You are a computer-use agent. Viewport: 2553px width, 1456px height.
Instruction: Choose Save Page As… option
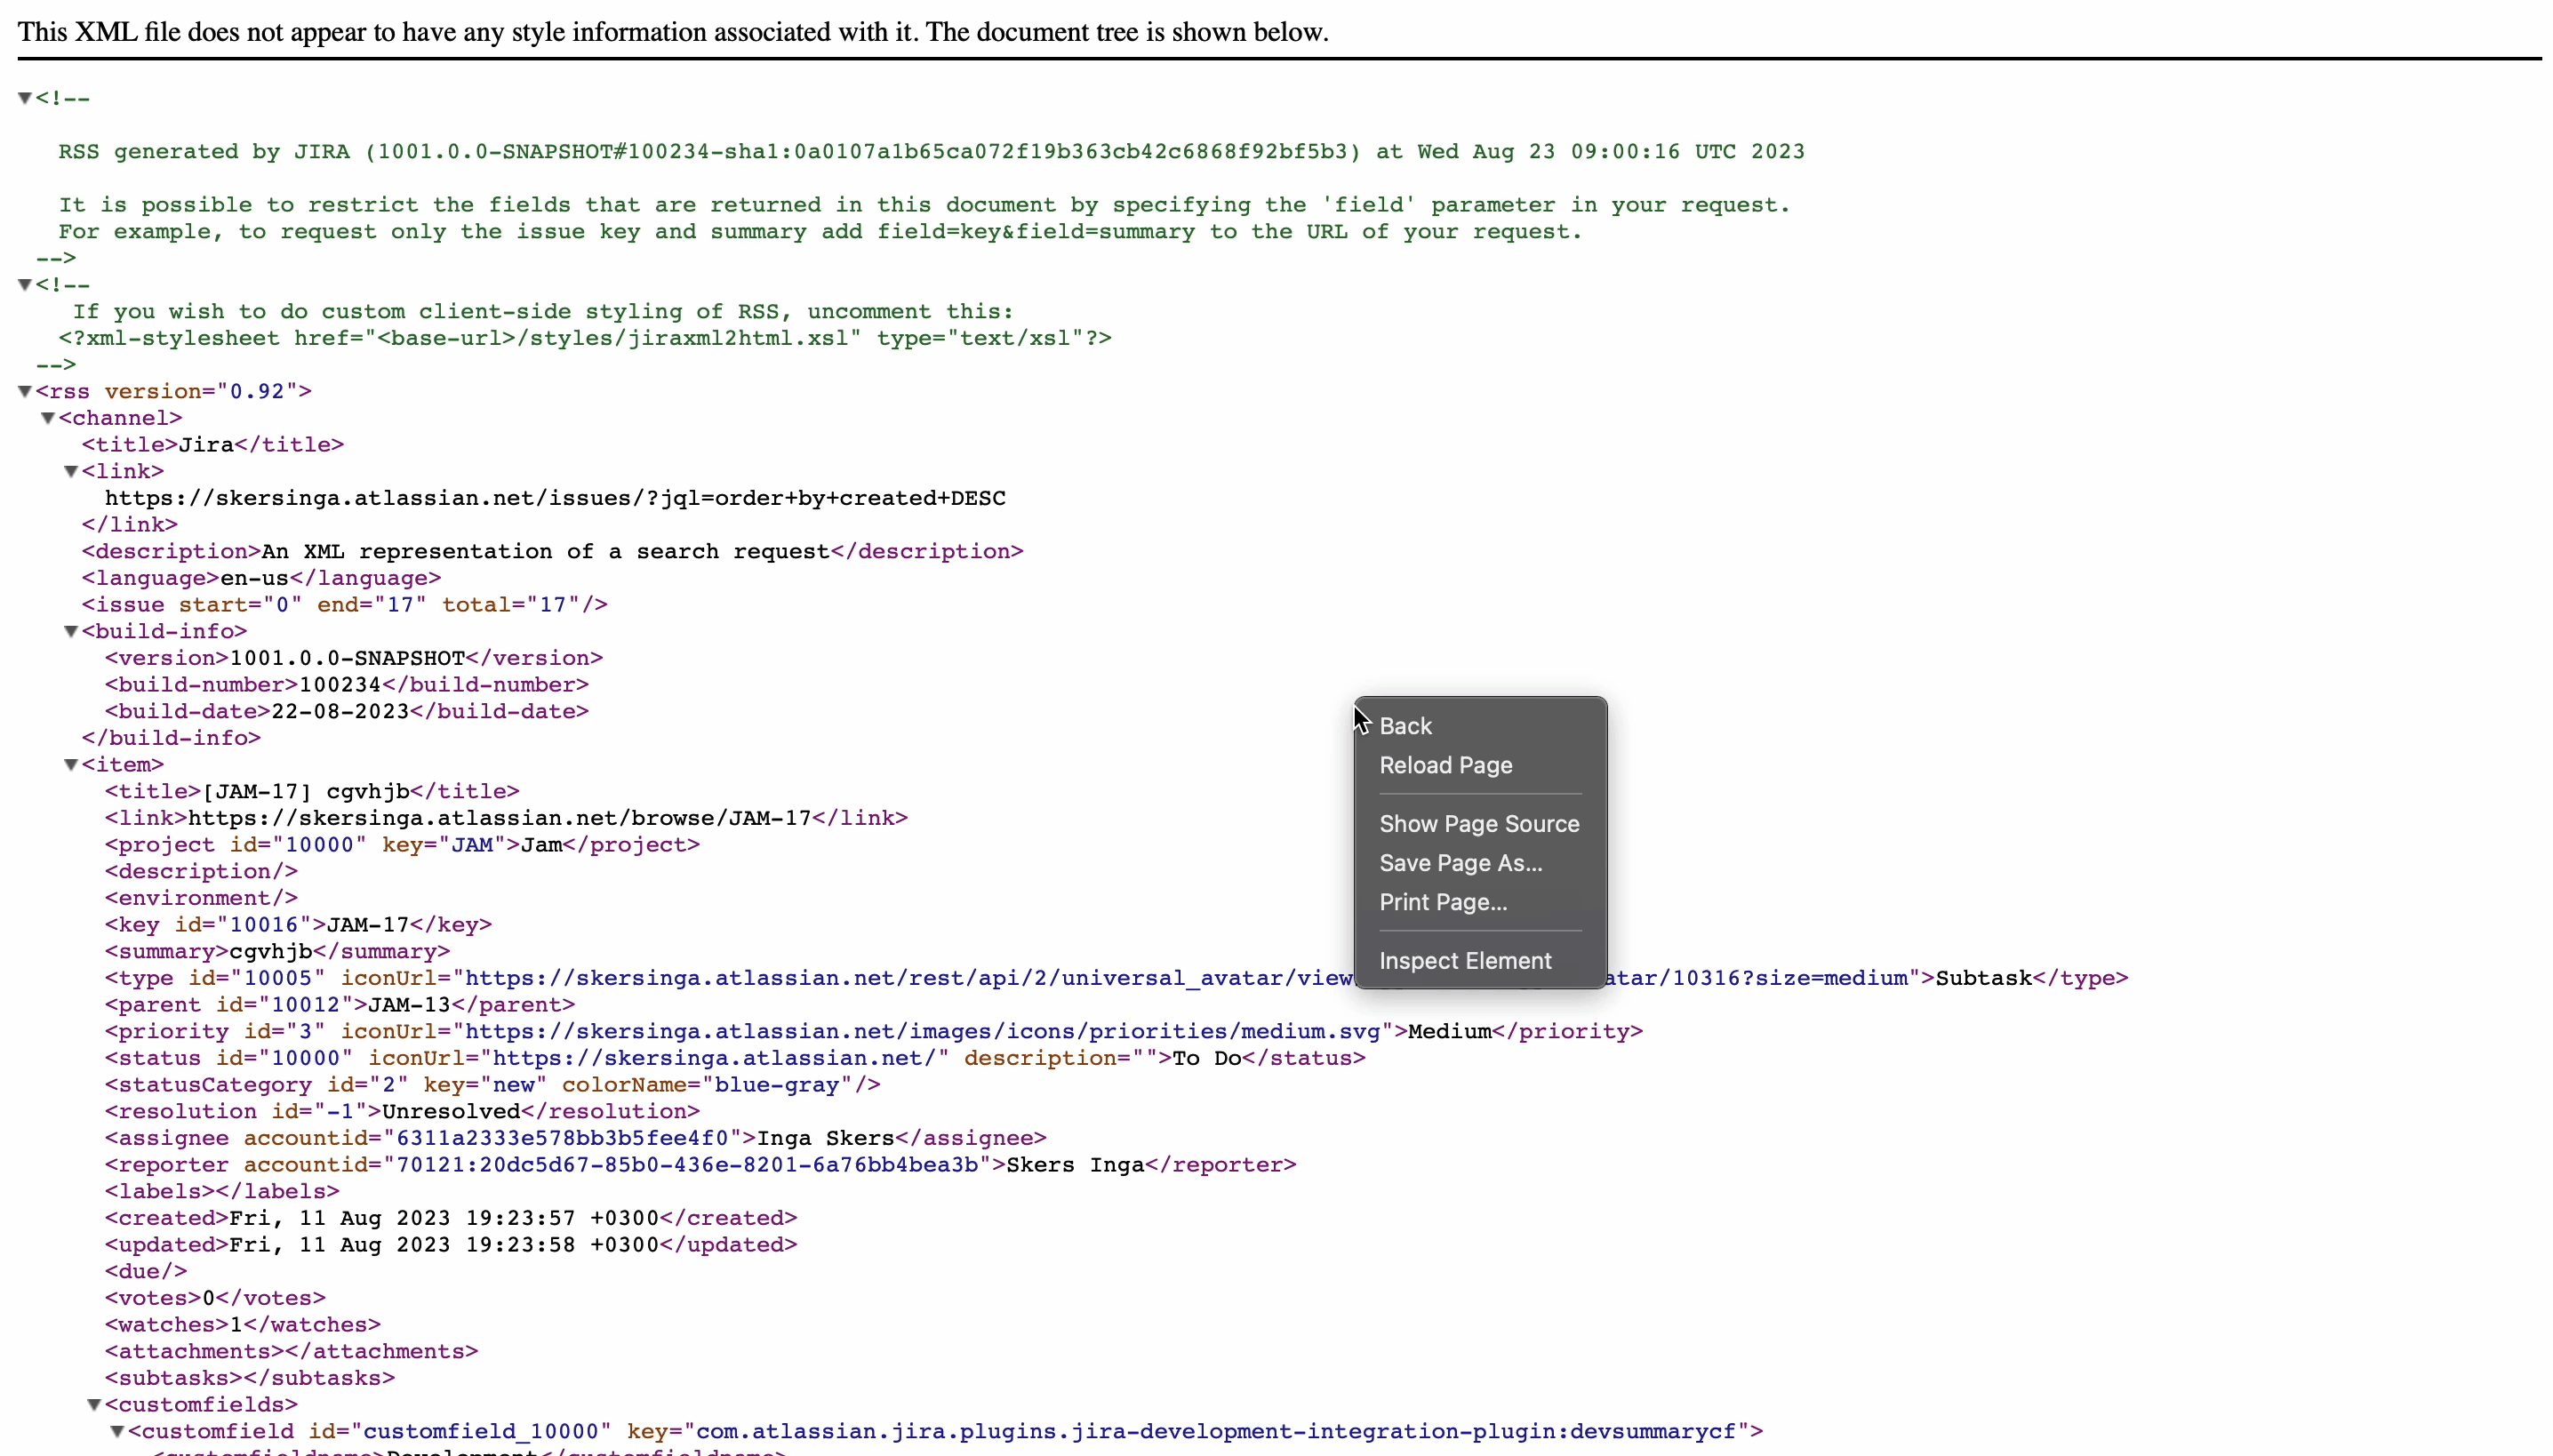point(1460,863)
